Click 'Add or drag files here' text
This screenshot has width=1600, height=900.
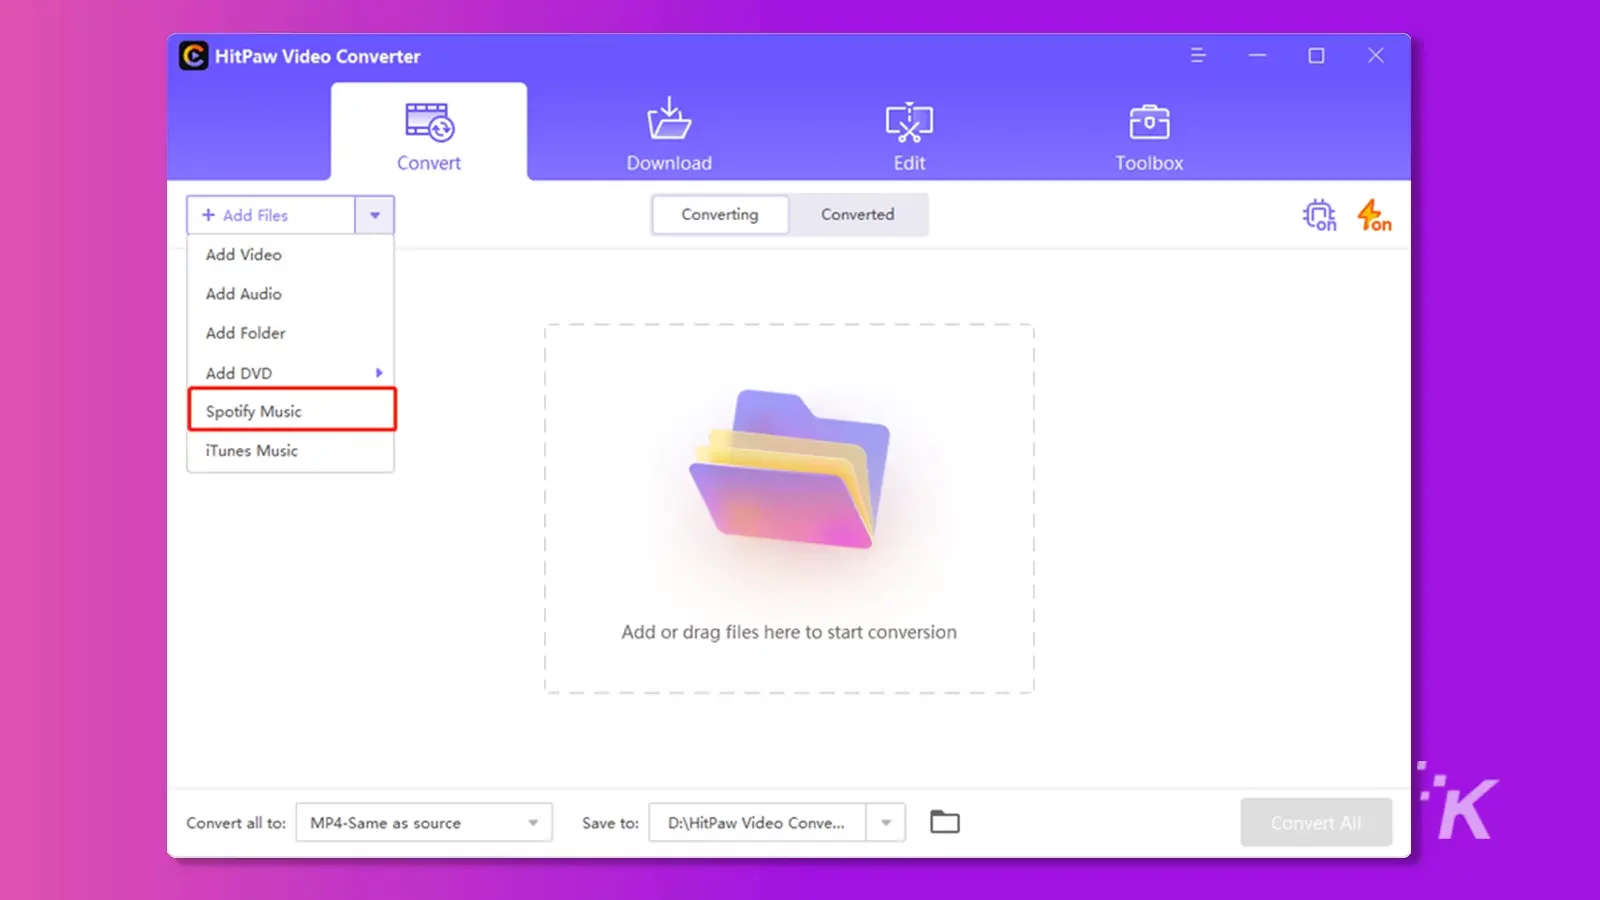[789, 632]
